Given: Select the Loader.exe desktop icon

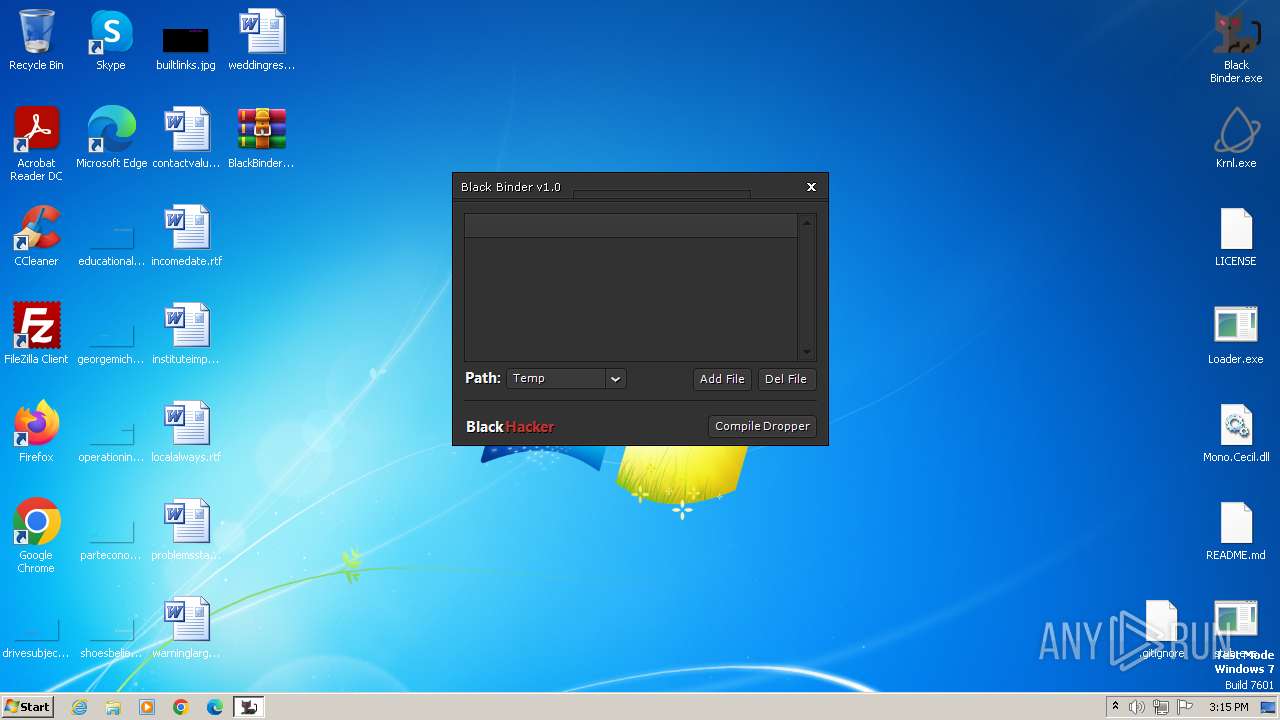Looking at the screenshot, I should coord(1236,334).
